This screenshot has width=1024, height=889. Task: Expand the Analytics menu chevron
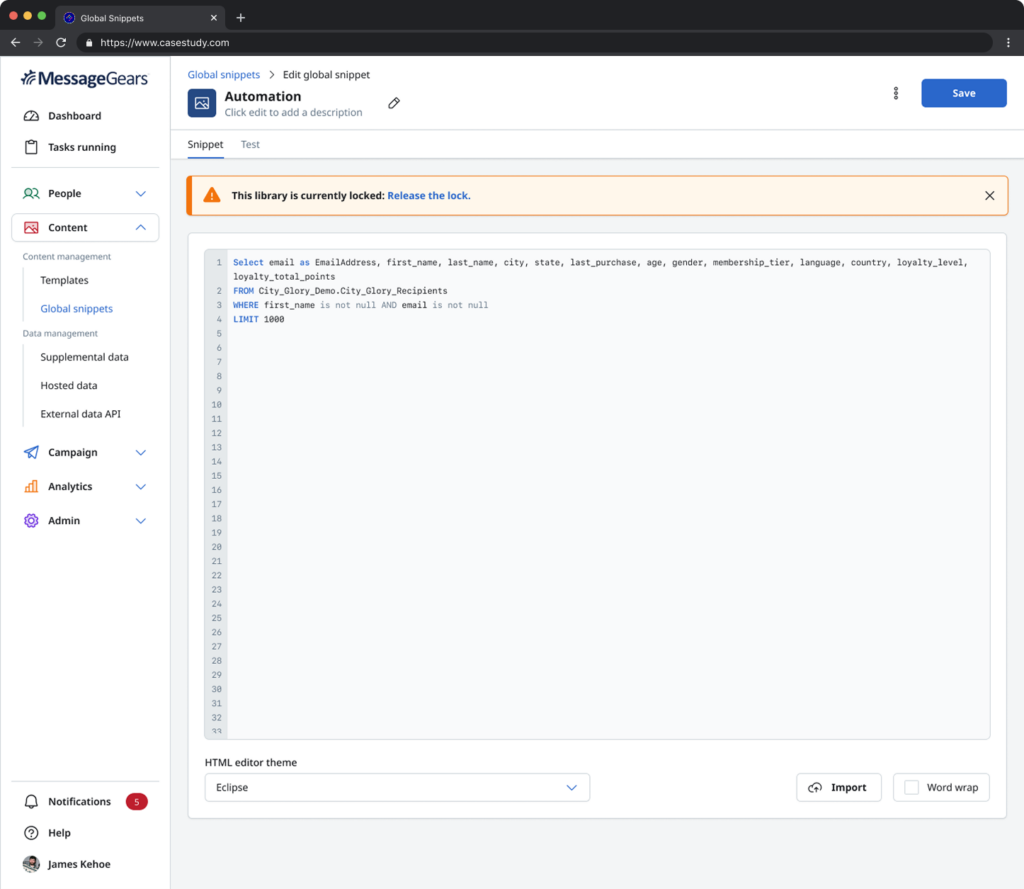(x=140, y=487)
